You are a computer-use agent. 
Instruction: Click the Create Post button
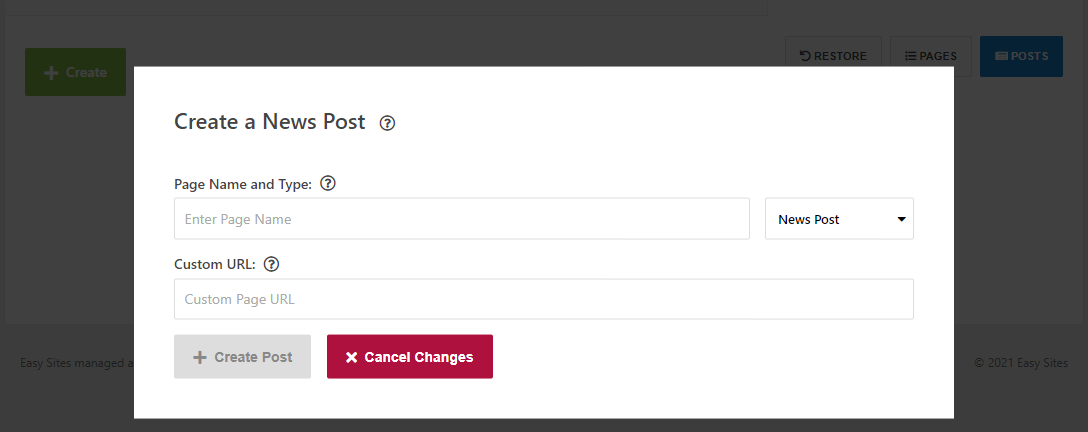242,357
